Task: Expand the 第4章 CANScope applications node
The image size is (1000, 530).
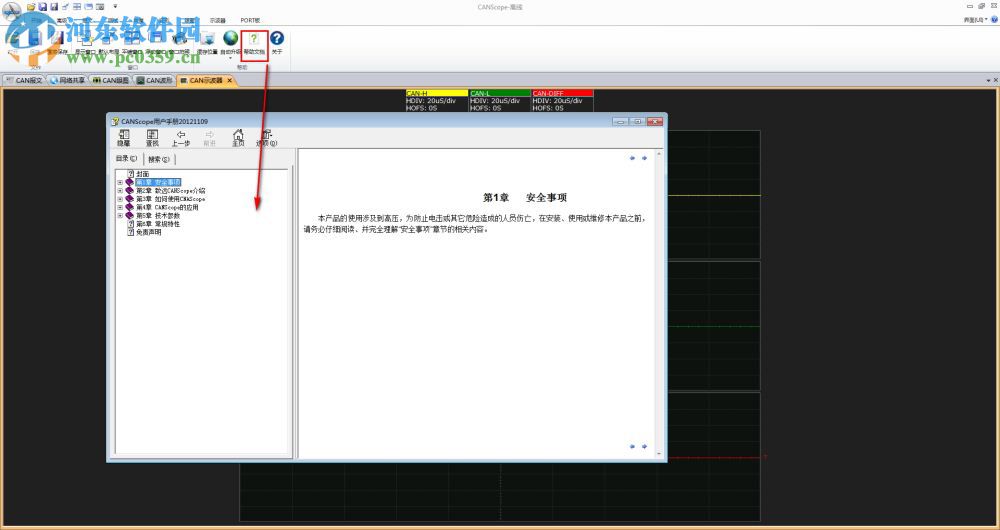Action: point(120,207)
